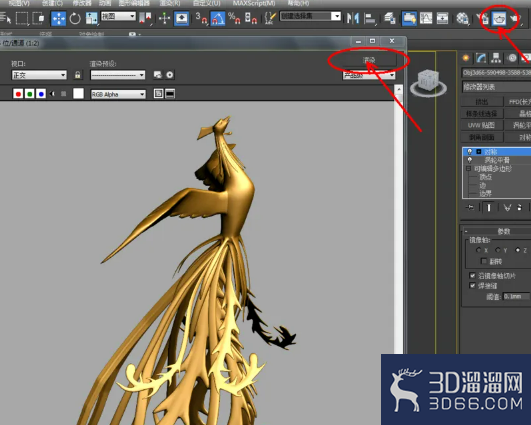Expand the selected top modifier sub-levels
Screen dimensions: 531x425
[479, 151]
